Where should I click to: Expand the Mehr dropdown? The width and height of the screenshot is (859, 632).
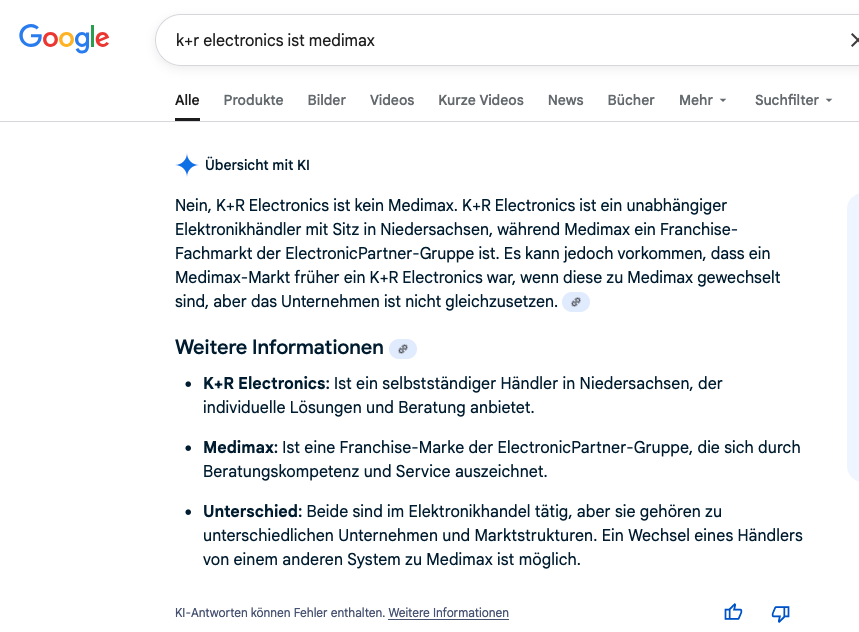click(x=702, y=100)
